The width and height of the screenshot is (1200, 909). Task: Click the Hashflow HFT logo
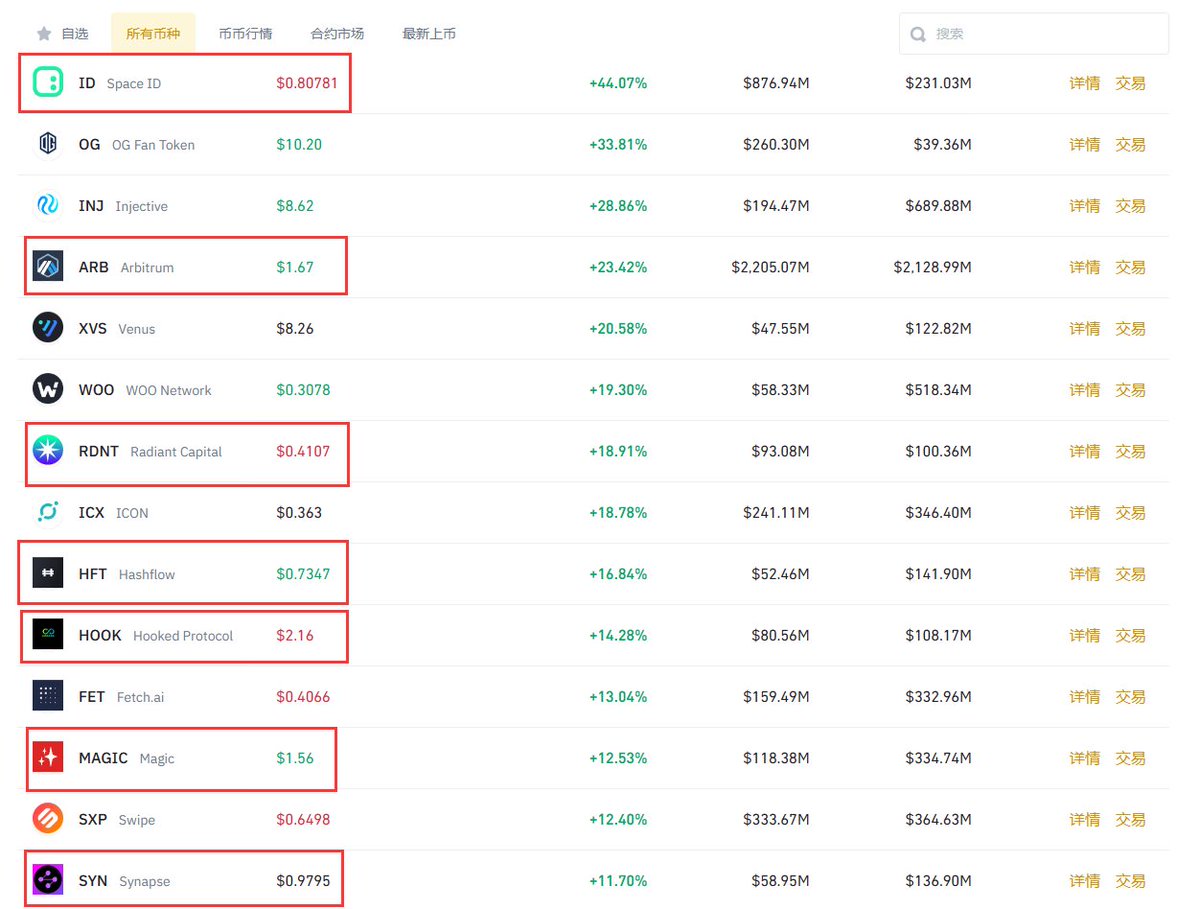48,574
